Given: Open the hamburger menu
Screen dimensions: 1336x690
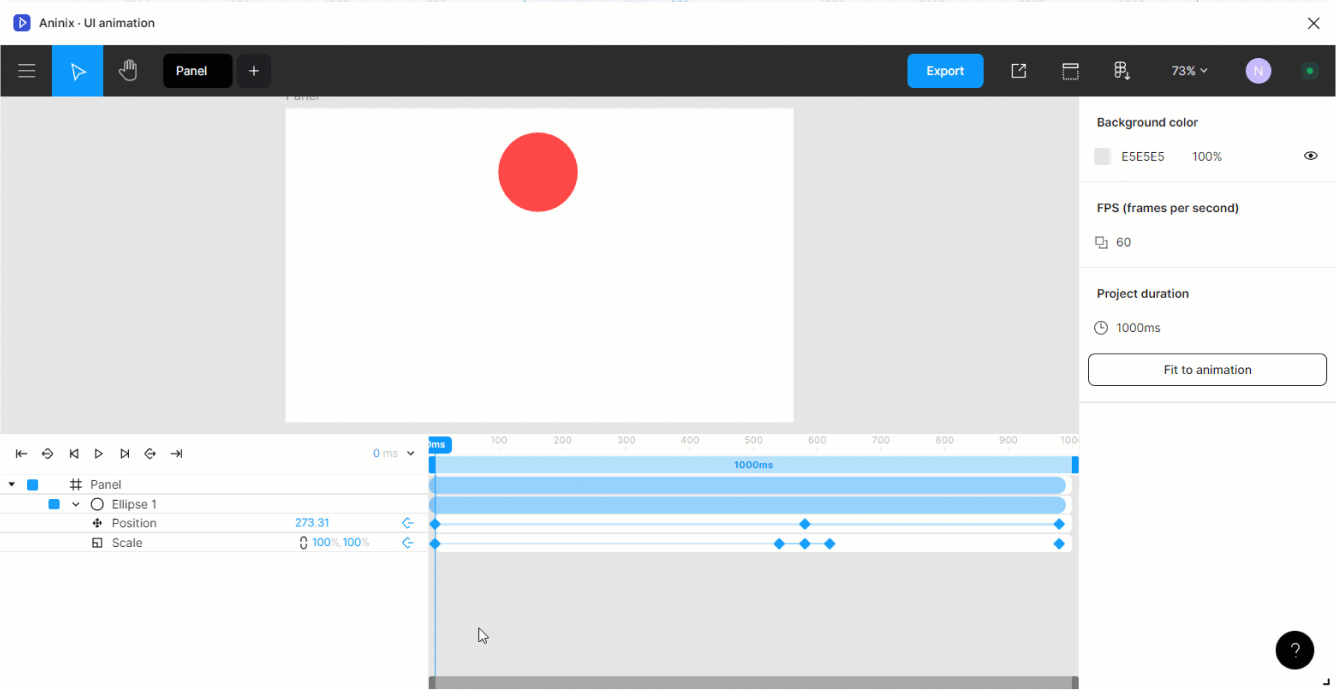Looking at the screenshot, I should pyautogui.click(x=26, y=70).
